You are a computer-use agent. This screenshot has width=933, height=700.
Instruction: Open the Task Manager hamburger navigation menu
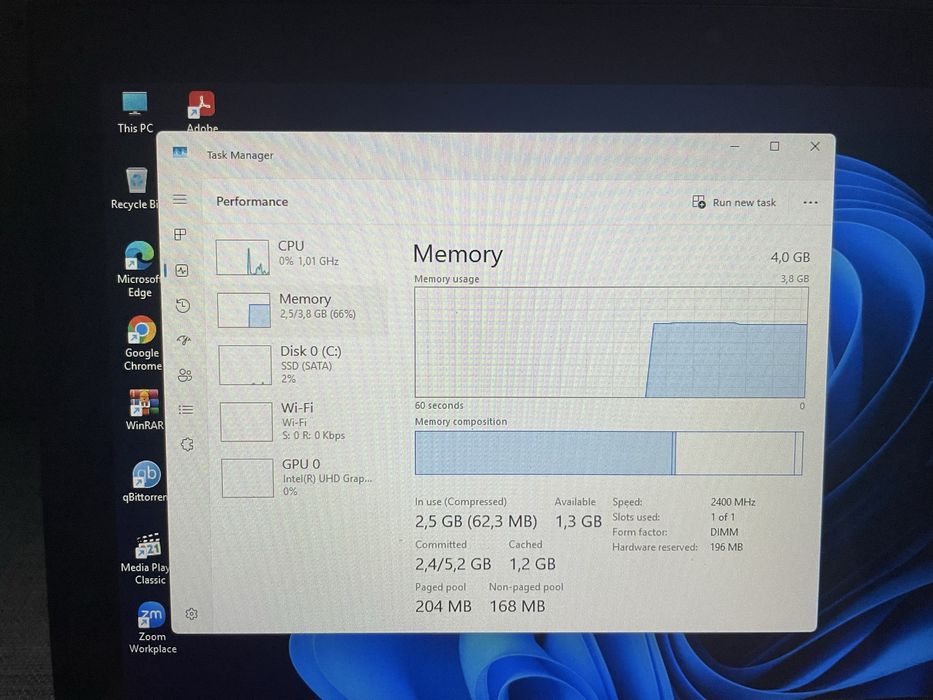point(180,199)
